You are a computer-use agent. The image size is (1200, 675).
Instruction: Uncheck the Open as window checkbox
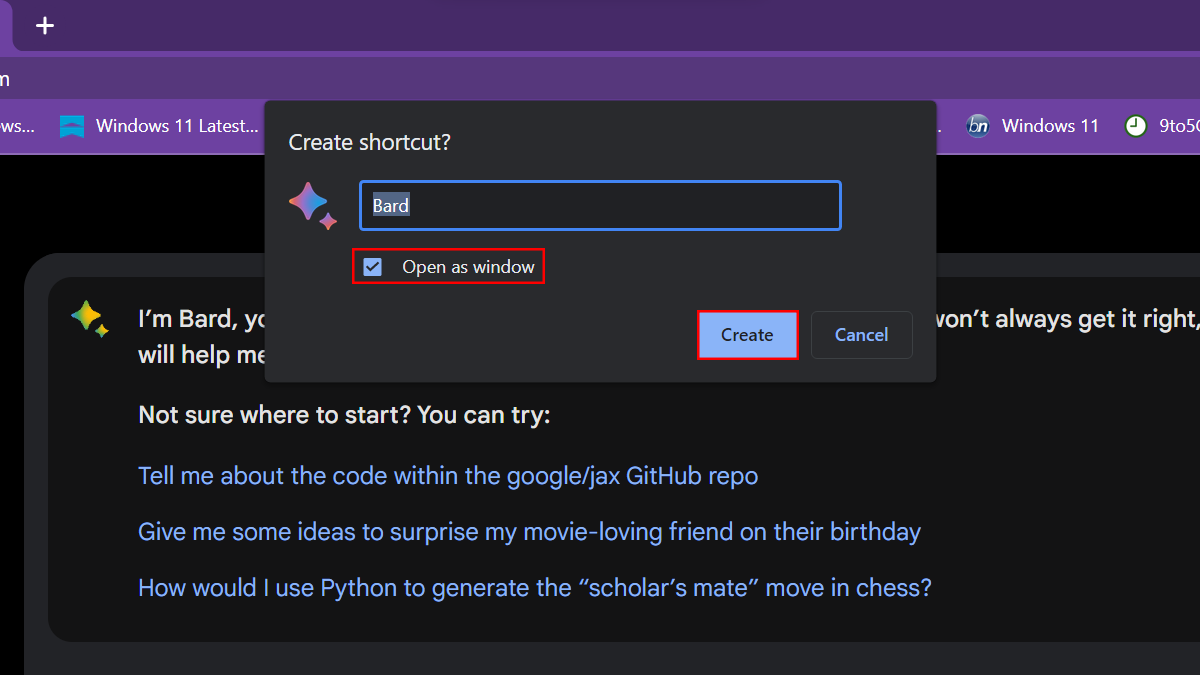coord(373,267)
